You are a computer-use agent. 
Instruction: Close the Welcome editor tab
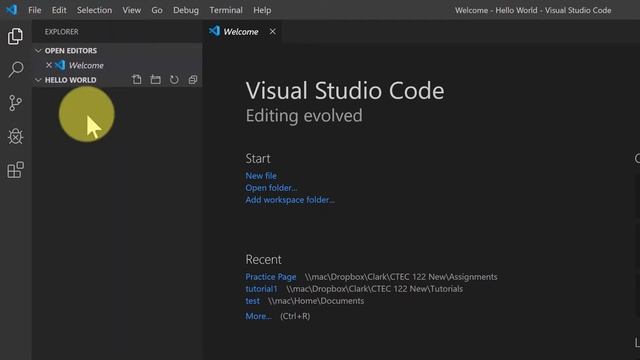272,31
